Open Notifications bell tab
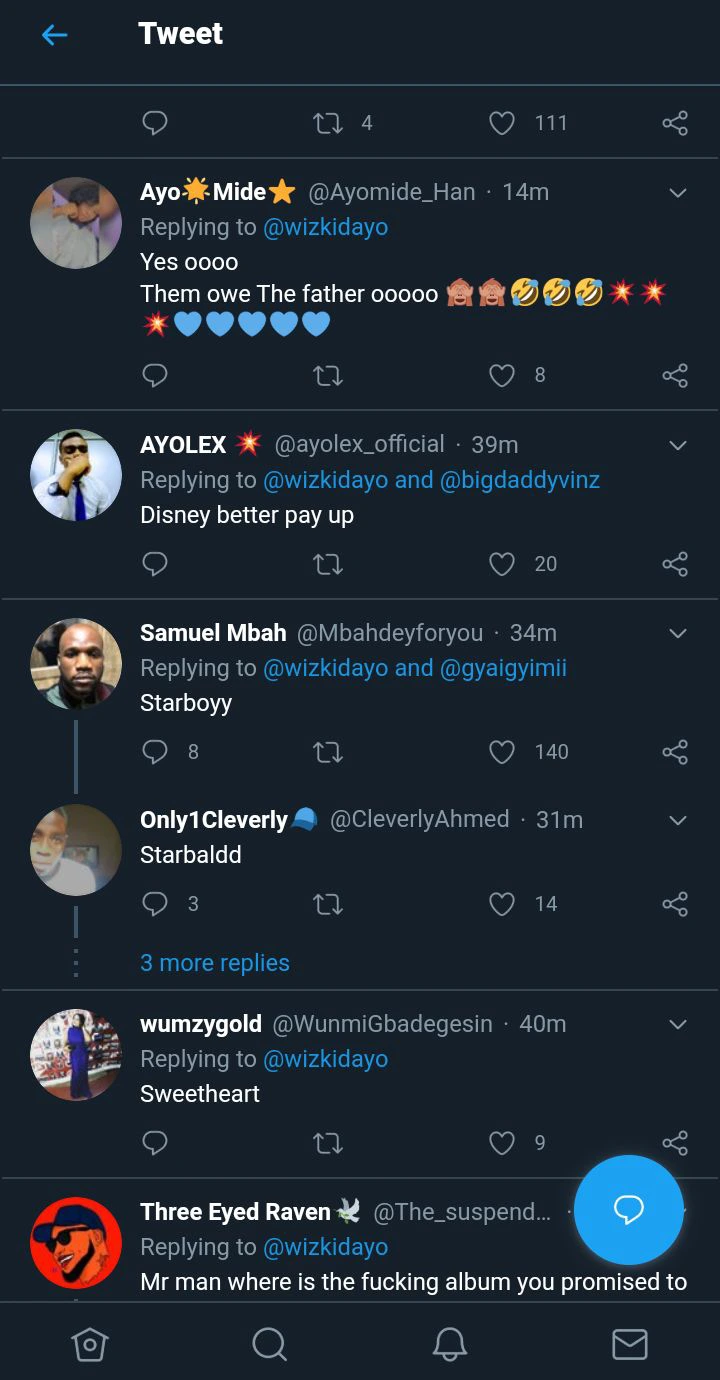This screenshot has width=720, height=1380. 449,1344
